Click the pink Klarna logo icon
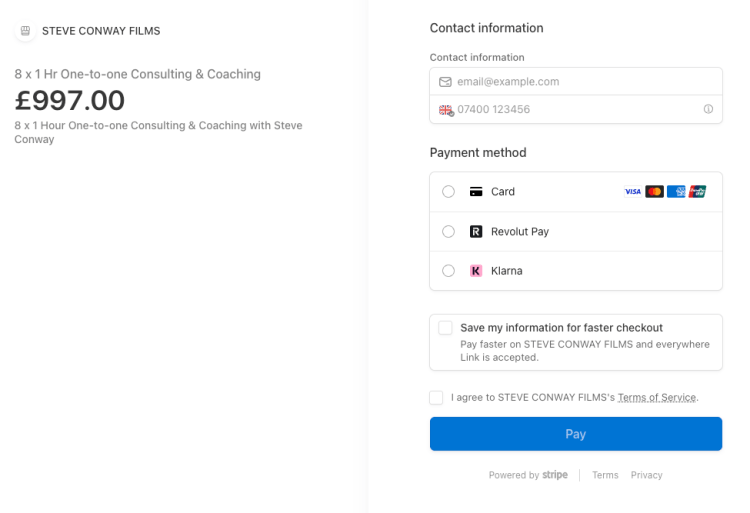 (x=476, y=271)
